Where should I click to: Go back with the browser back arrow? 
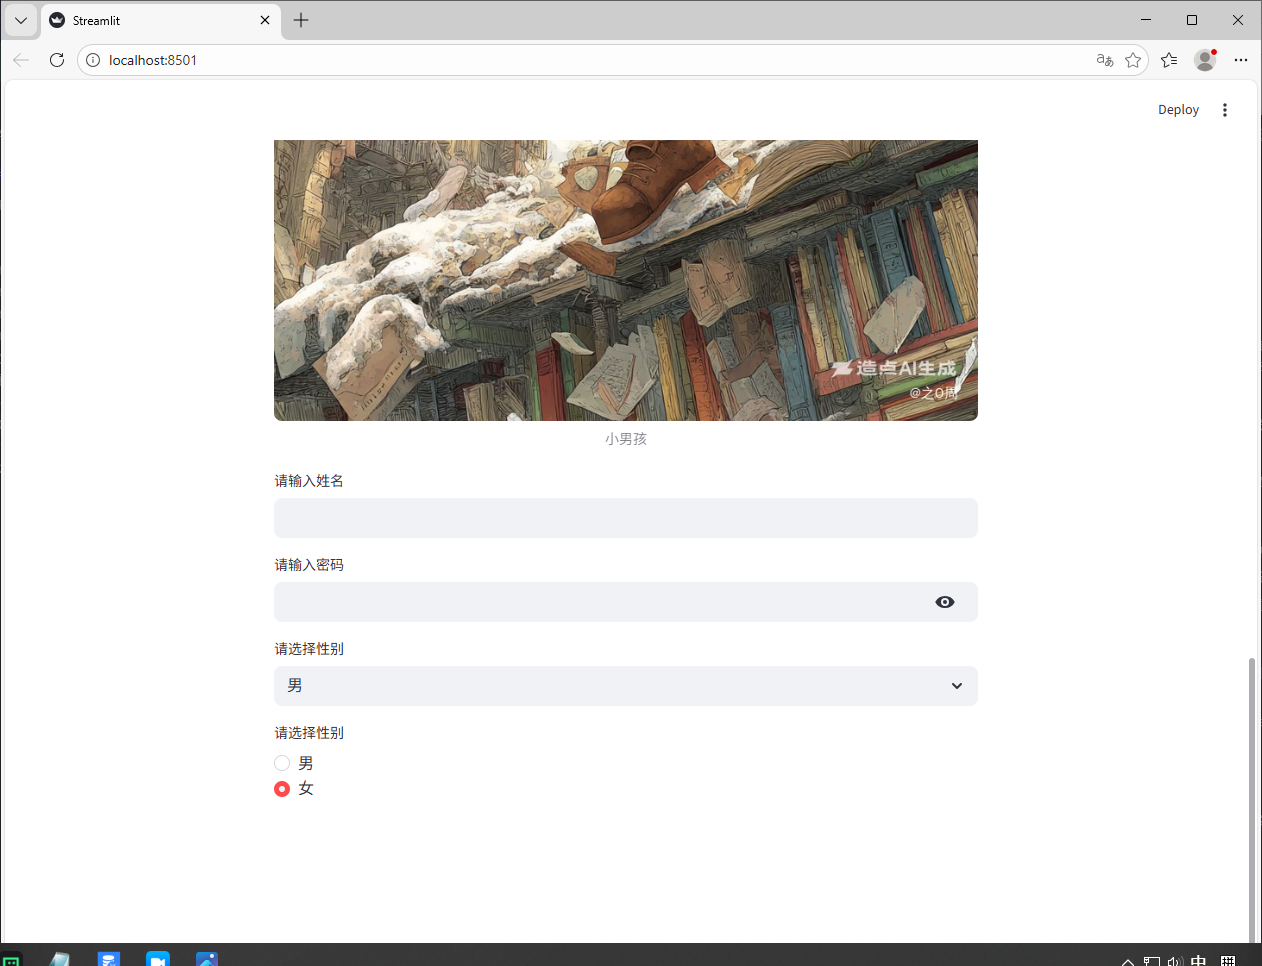(x=21, y=60)
